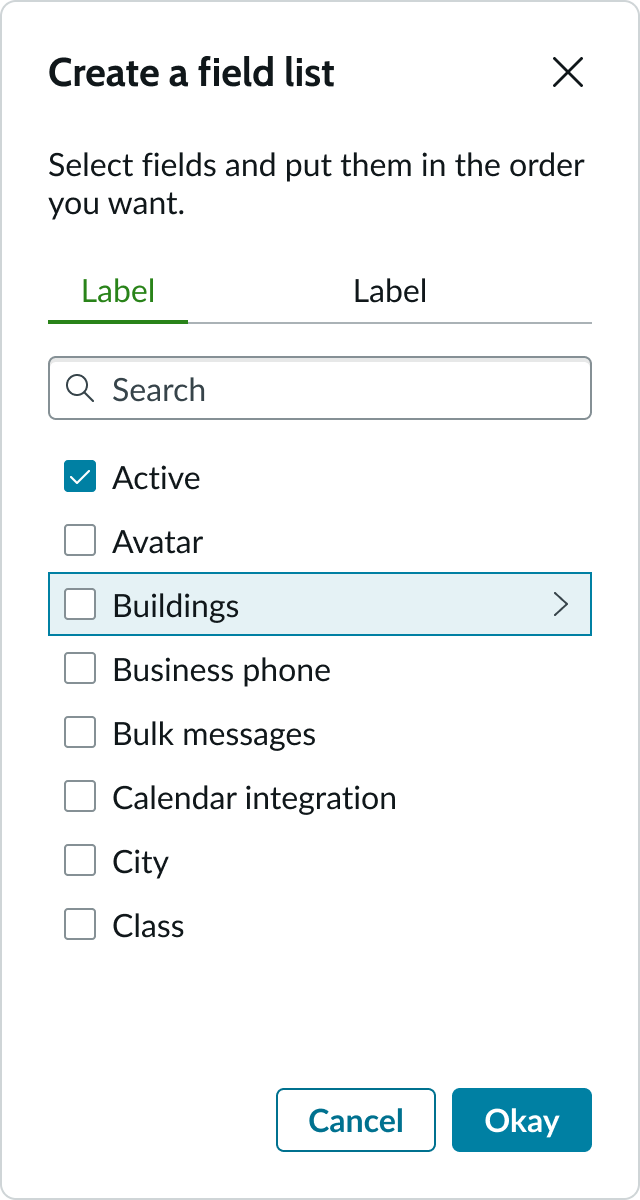Screen dimensions: 640x1200
Task: Enable the Class field
Action: 79,924
